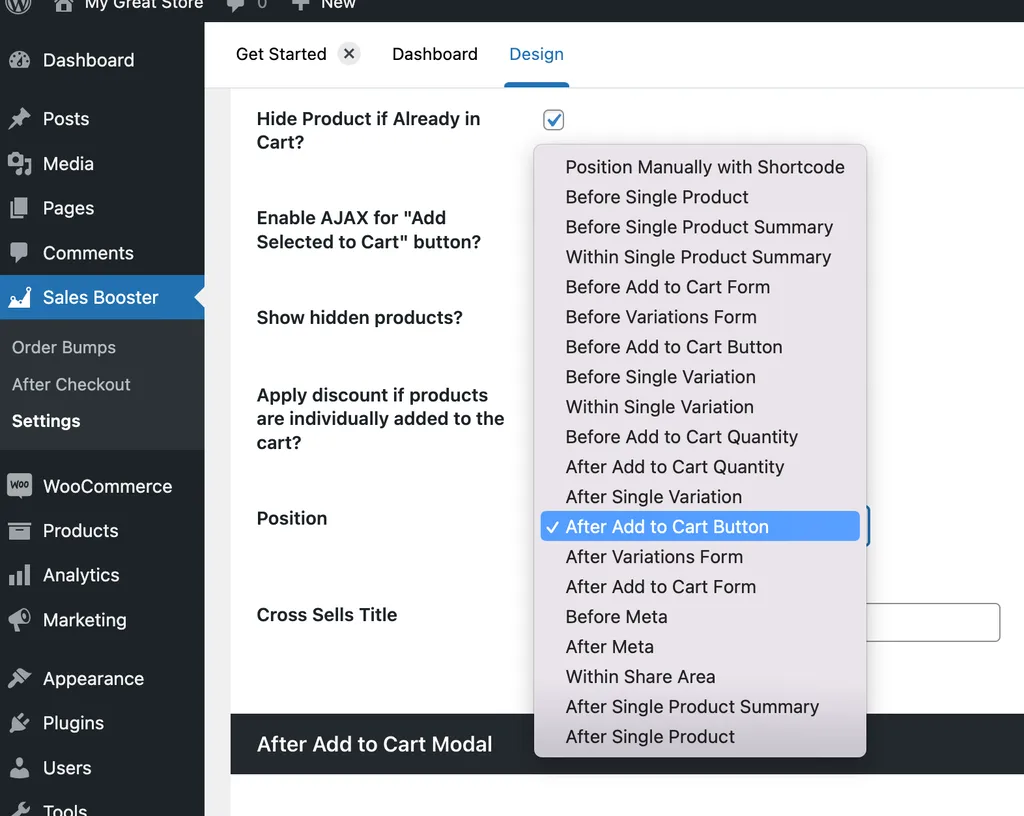Uncheck Hide Product if Already in Cart

[x=553, y=119]
